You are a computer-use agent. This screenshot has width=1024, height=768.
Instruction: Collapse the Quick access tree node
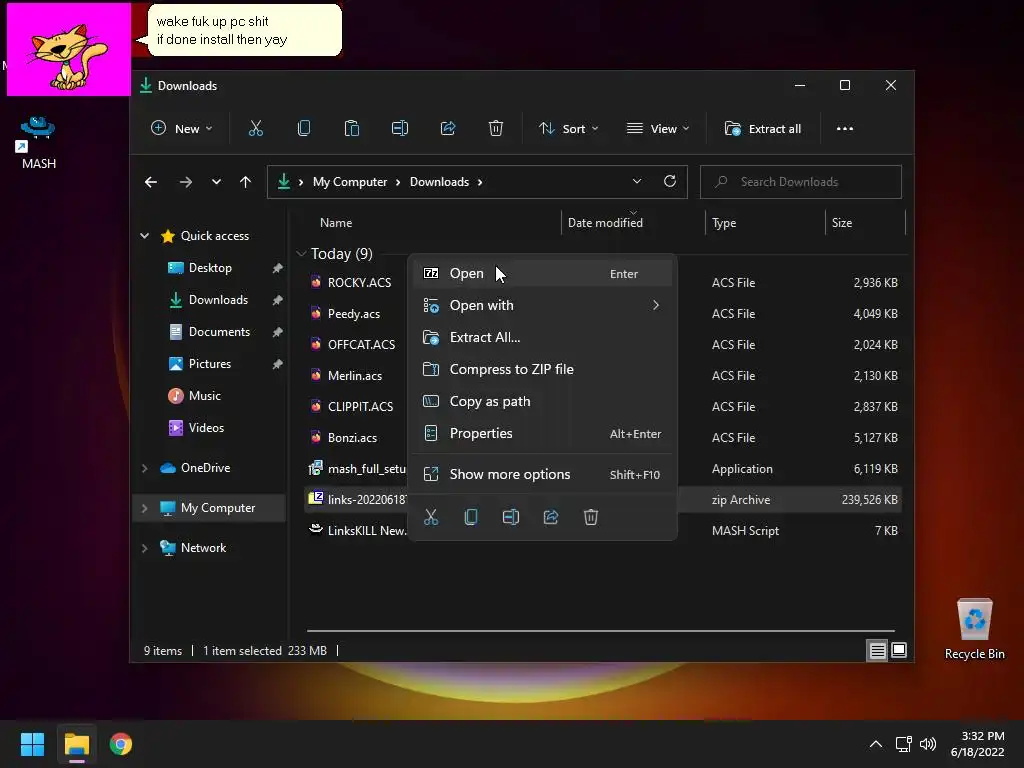(x=144, y=236)
